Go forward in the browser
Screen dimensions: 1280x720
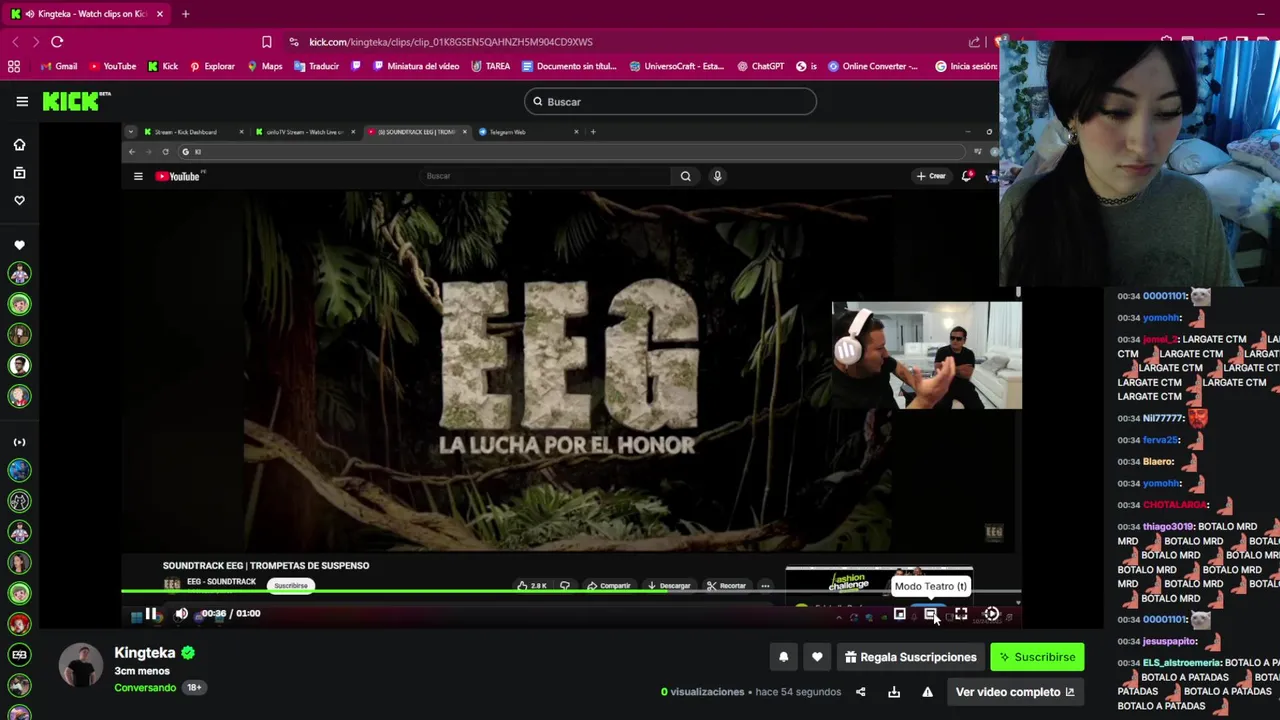point(36,42)
